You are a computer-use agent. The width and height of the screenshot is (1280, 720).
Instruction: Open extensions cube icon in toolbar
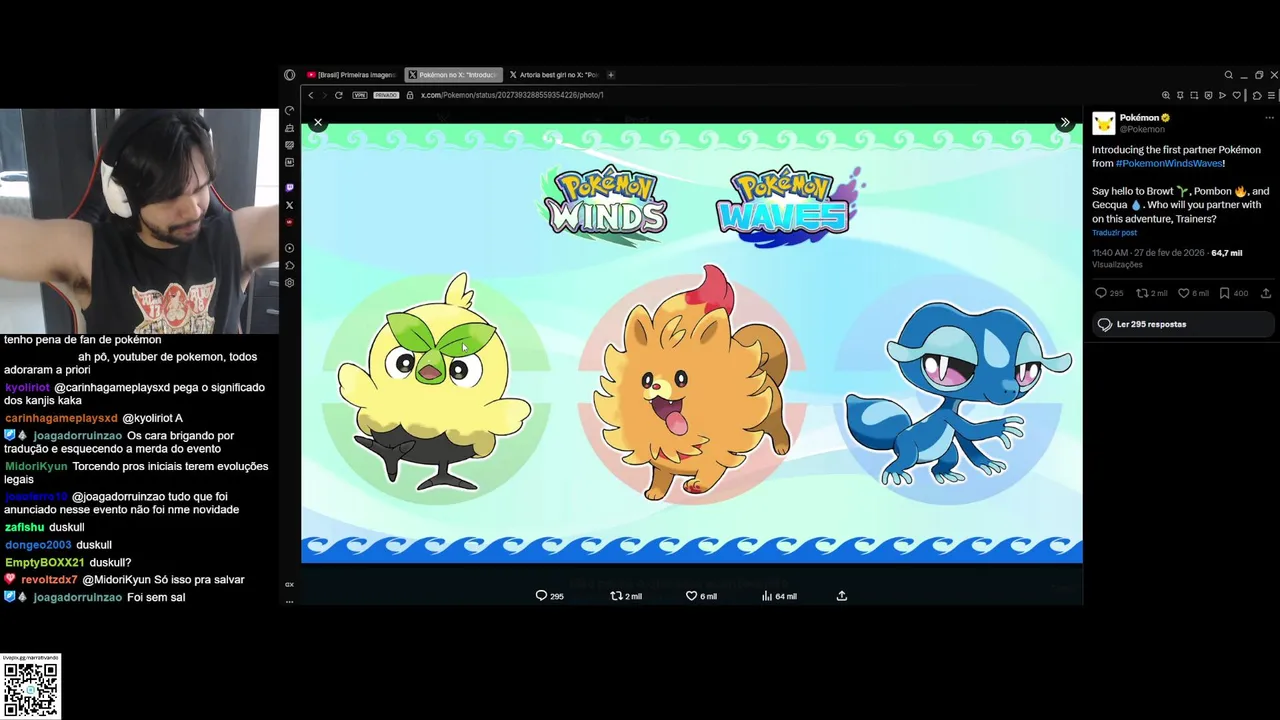coord(1257,95)
